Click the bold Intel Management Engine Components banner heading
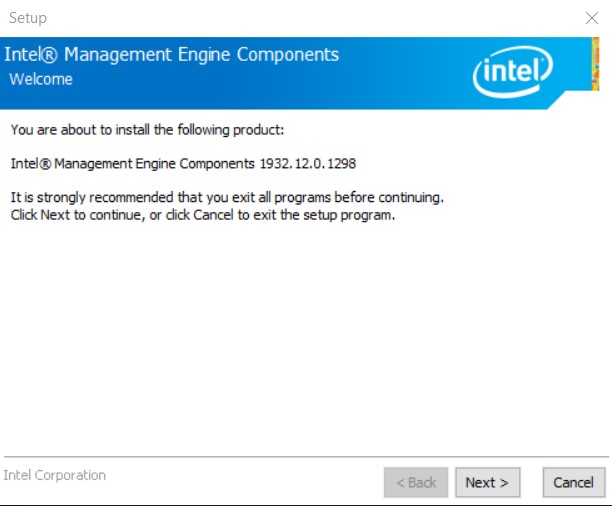 pyautogui.click(x=172, y=55)
